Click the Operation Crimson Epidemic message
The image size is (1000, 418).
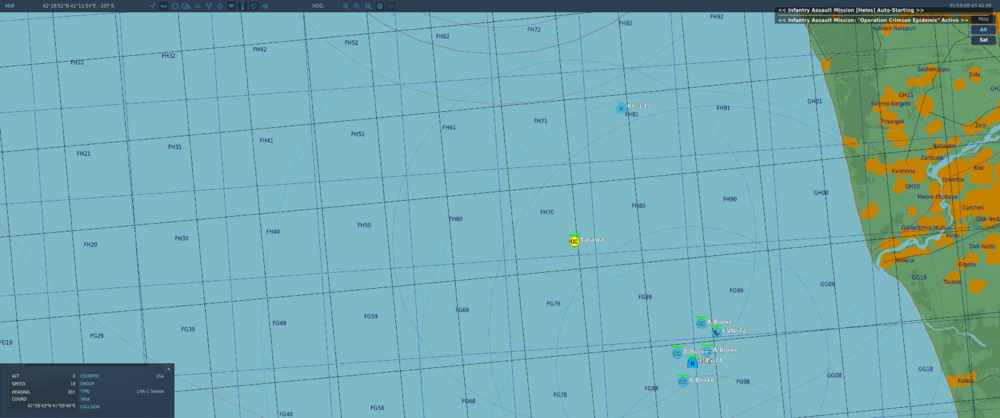click(x=873, y=20)
